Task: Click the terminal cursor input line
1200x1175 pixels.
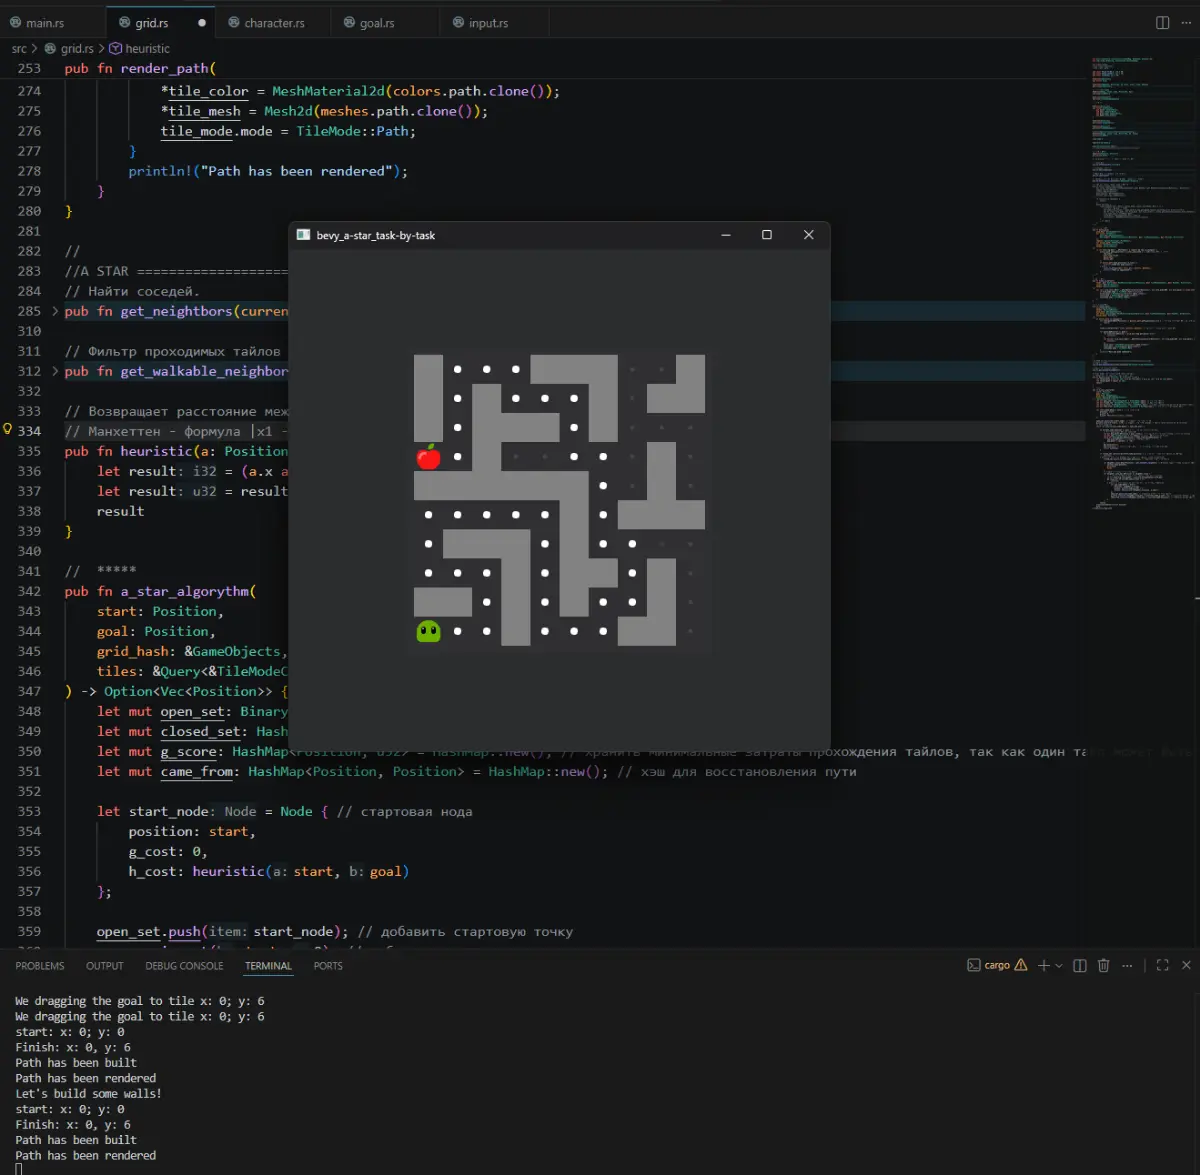Action: click(x=19, y=1170)
